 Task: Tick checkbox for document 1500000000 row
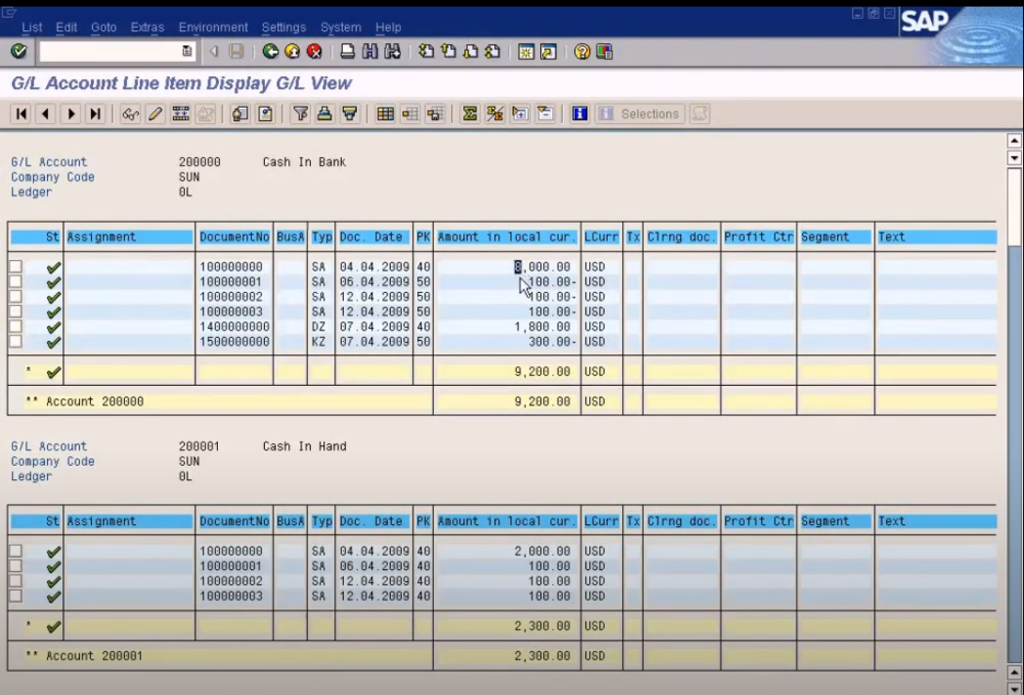tap(16, 342)
